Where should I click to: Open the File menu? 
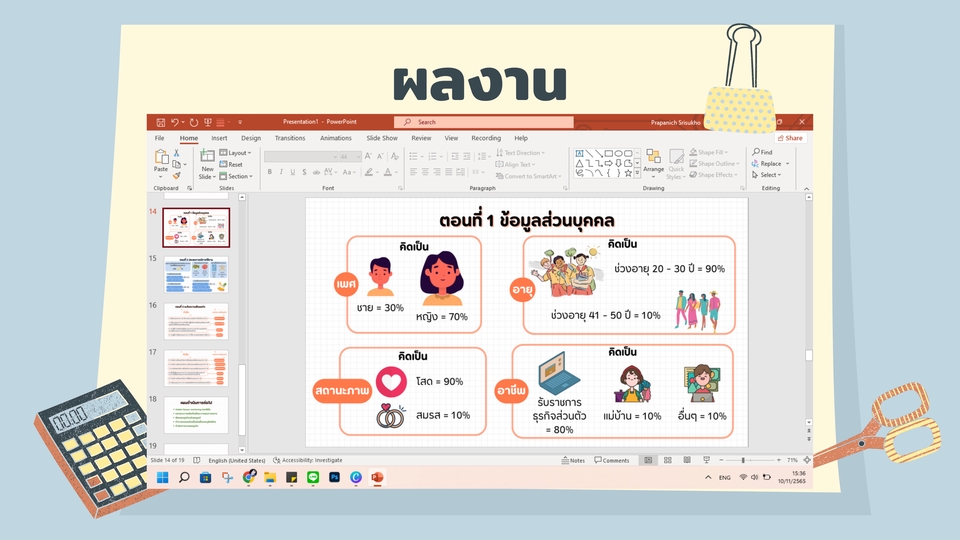(x=160, y=138)
